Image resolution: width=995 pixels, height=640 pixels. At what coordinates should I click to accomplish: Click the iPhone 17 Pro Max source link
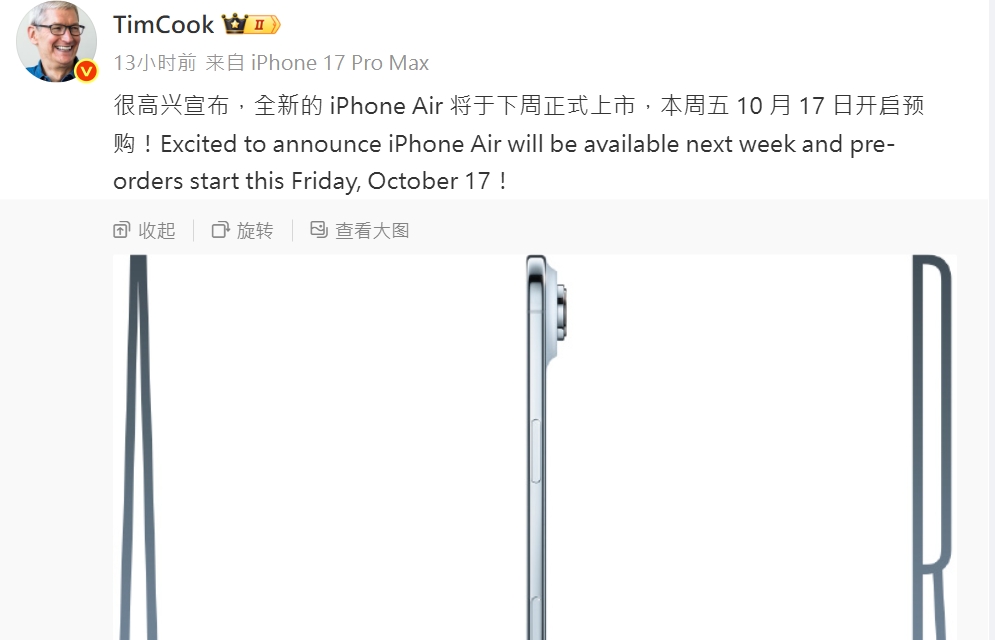point(339,63)
